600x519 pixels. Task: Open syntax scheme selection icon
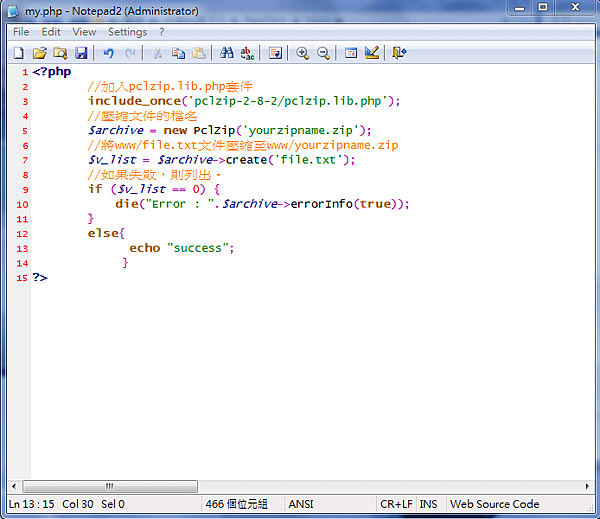point(351,53)
